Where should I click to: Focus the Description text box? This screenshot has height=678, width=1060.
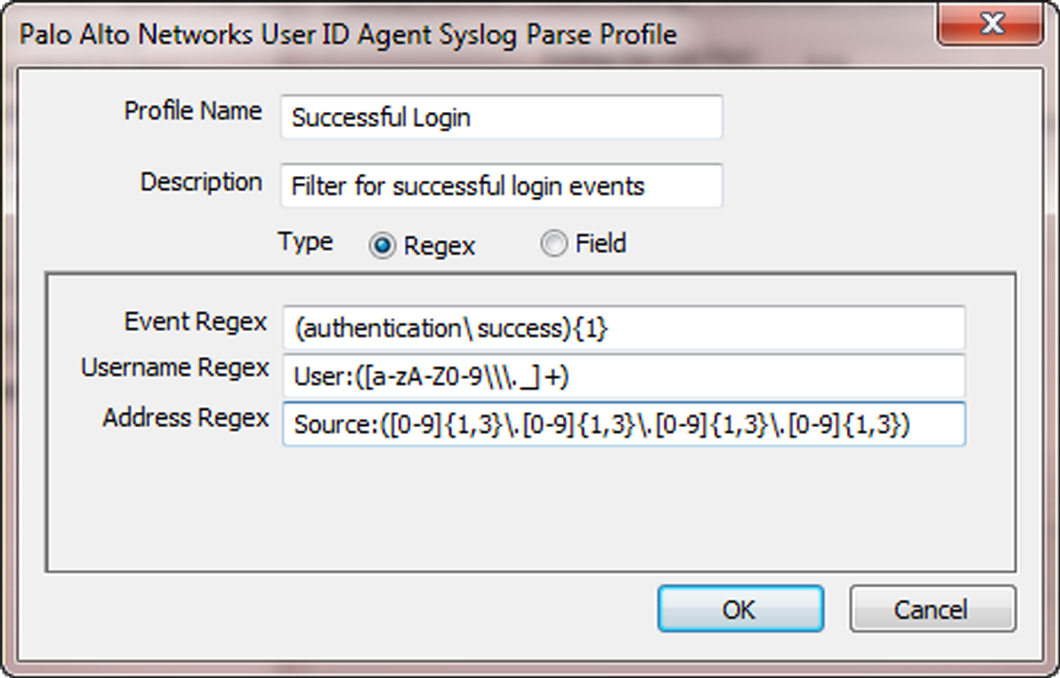[x=501, y=186]
